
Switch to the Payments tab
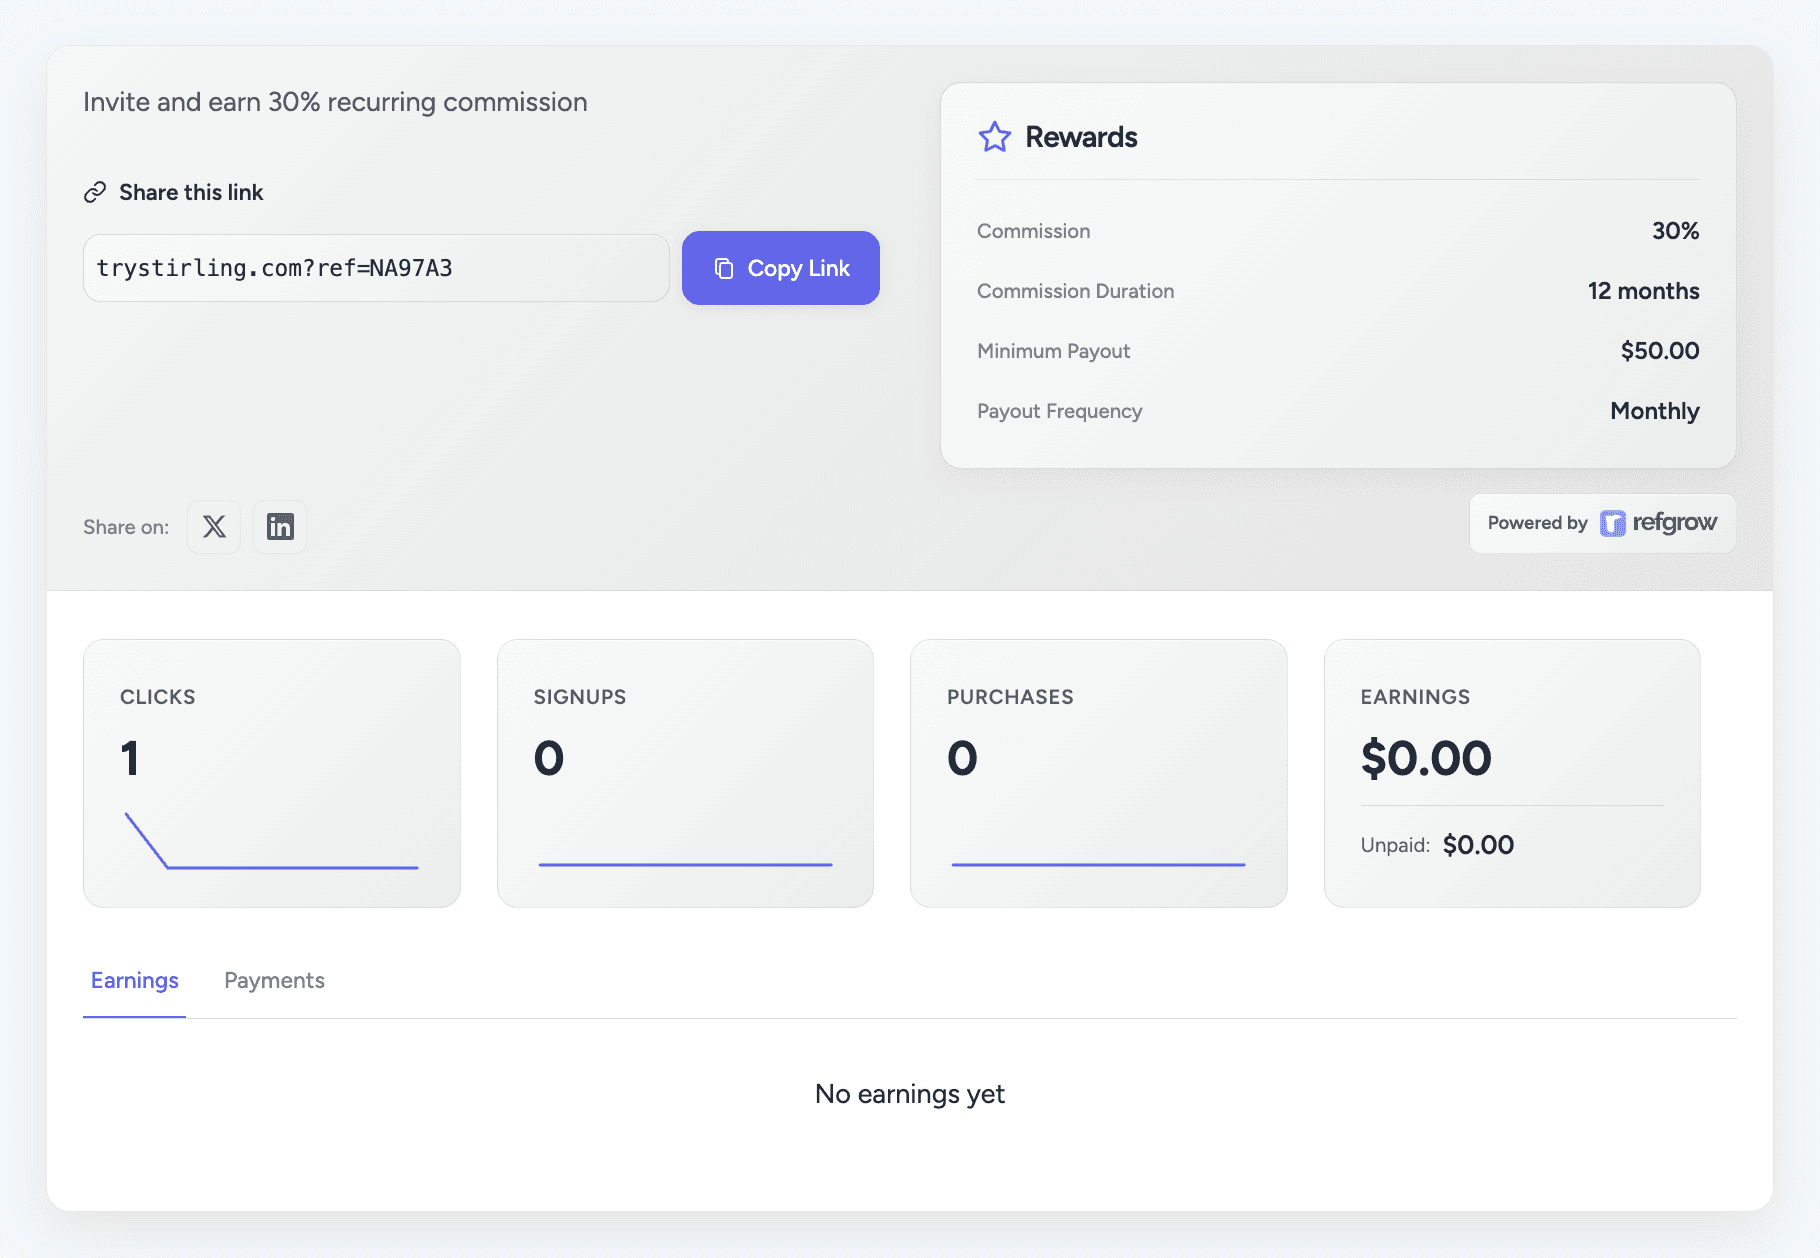[x=274, y=981]
